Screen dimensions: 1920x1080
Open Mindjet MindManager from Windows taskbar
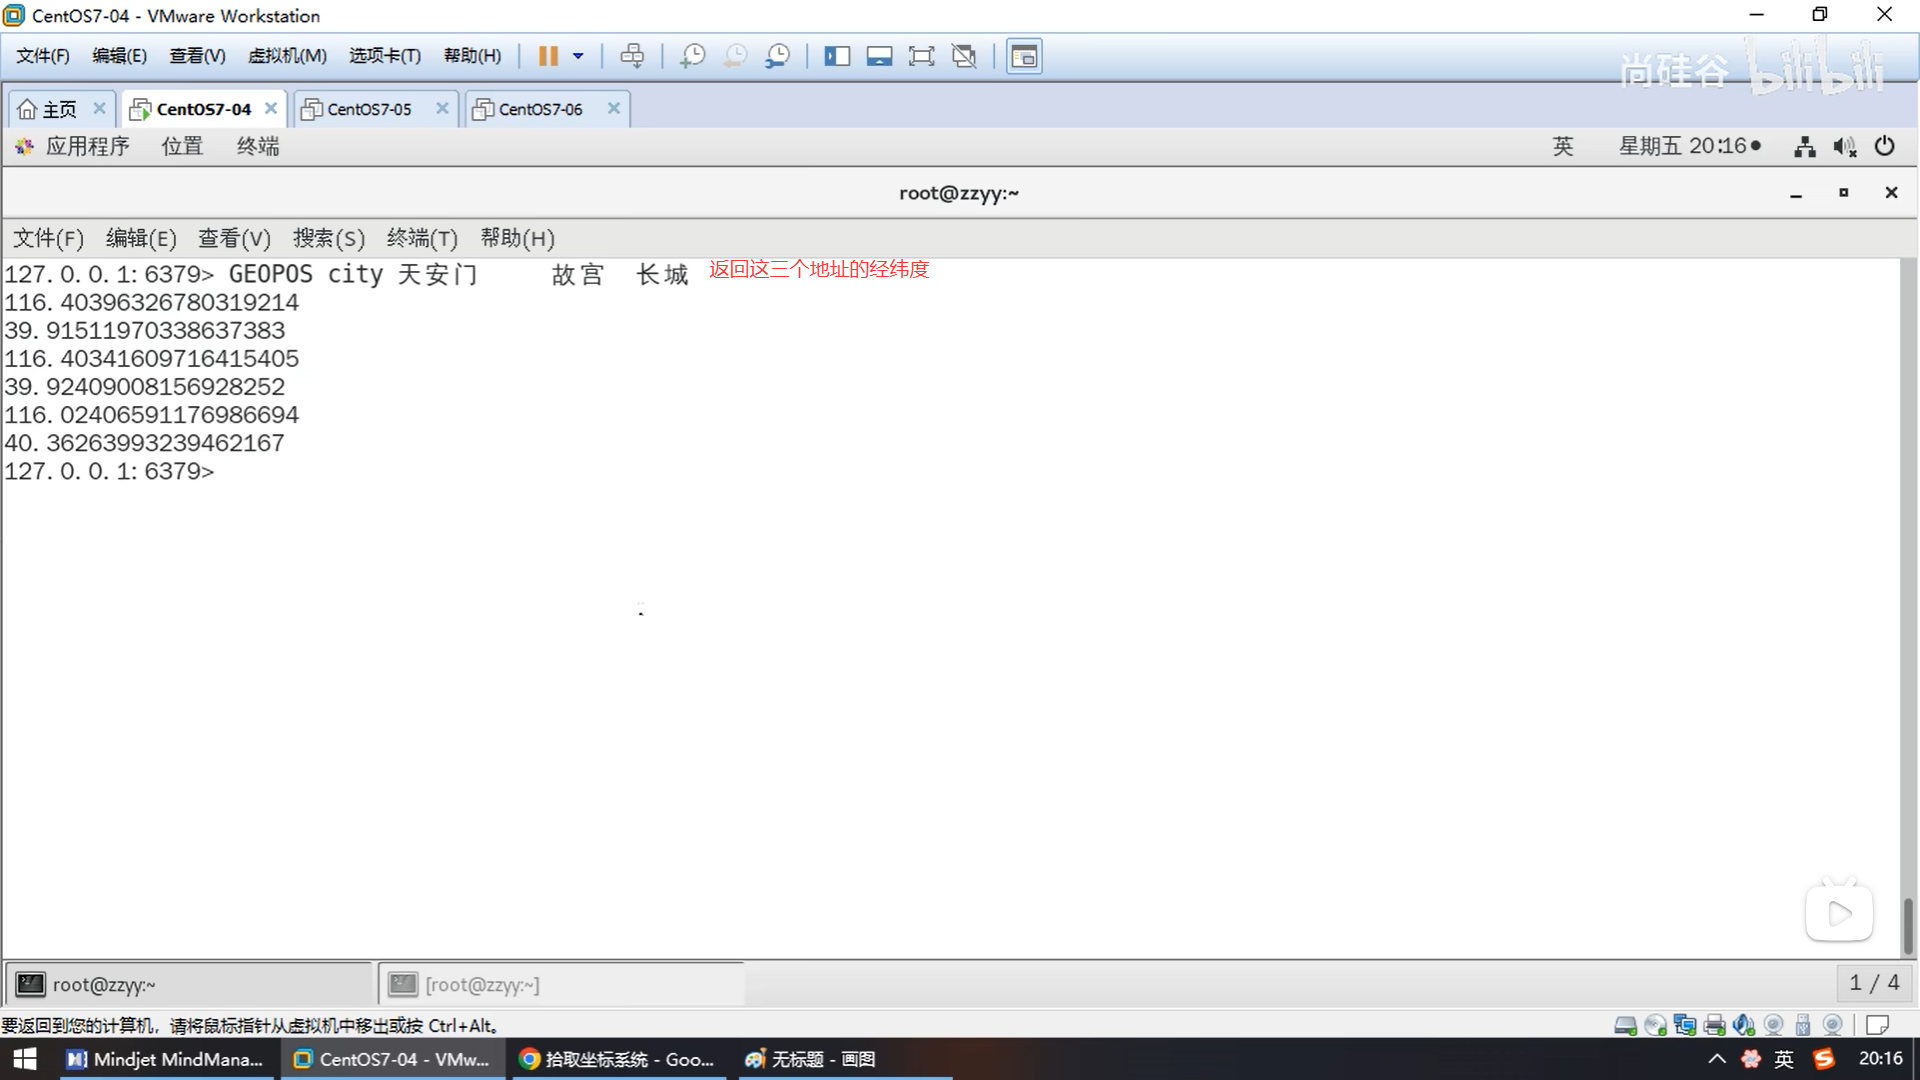pos(165,1059)
